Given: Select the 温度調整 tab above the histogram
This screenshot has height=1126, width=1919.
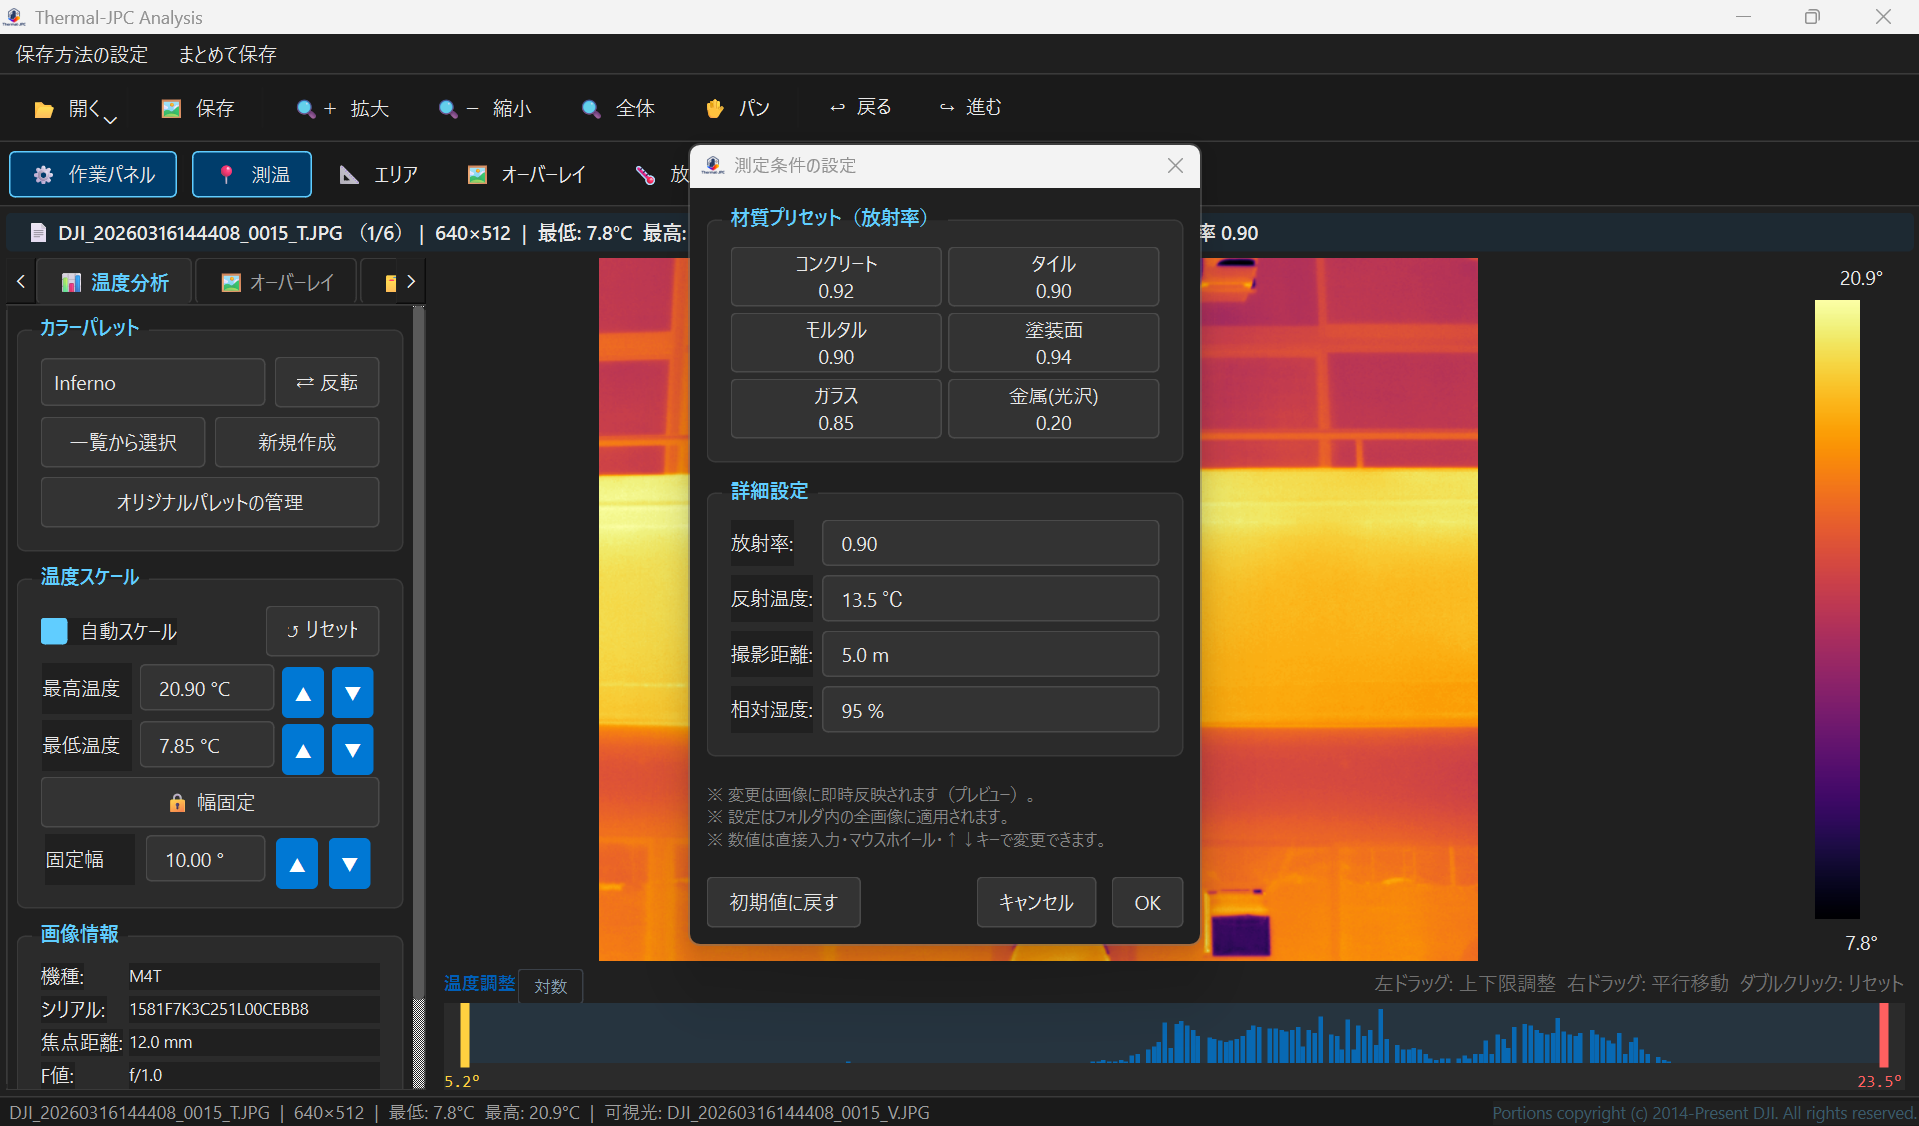Looking at the screenshot, I should [x=480, y=984].
